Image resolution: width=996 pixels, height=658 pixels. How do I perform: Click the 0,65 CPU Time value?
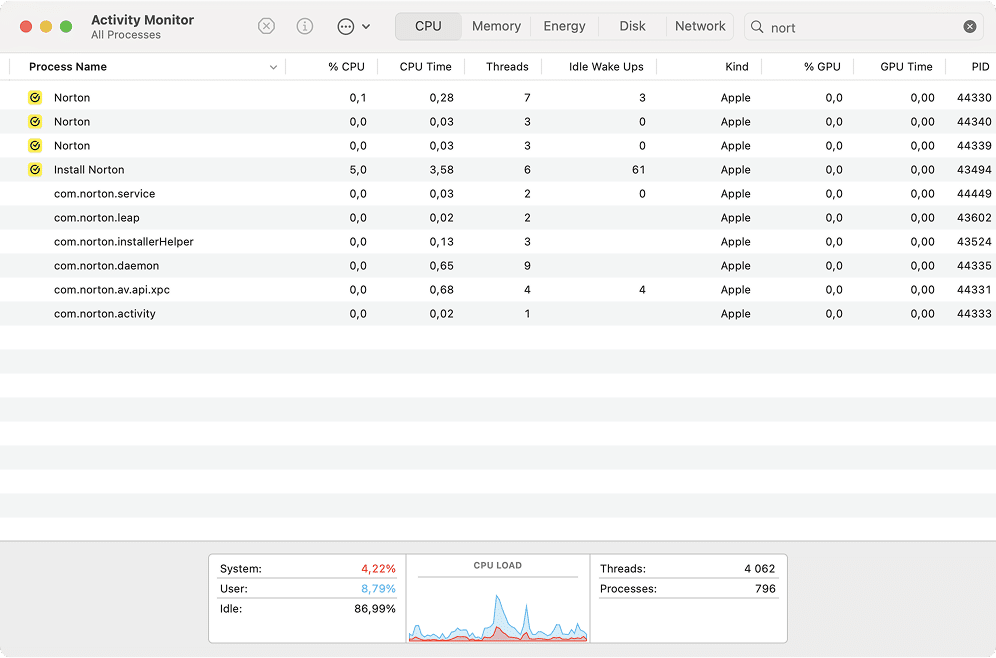[441, 266]
